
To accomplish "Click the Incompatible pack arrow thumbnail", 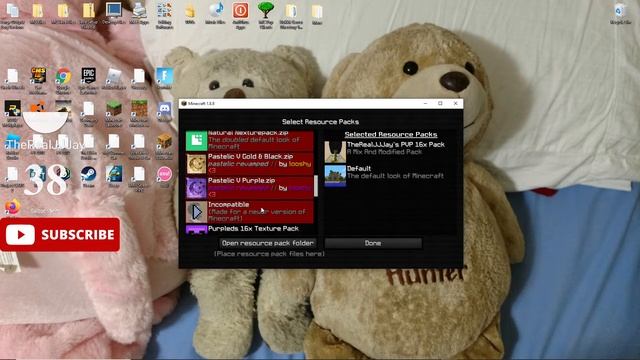I will click(196, 212).
